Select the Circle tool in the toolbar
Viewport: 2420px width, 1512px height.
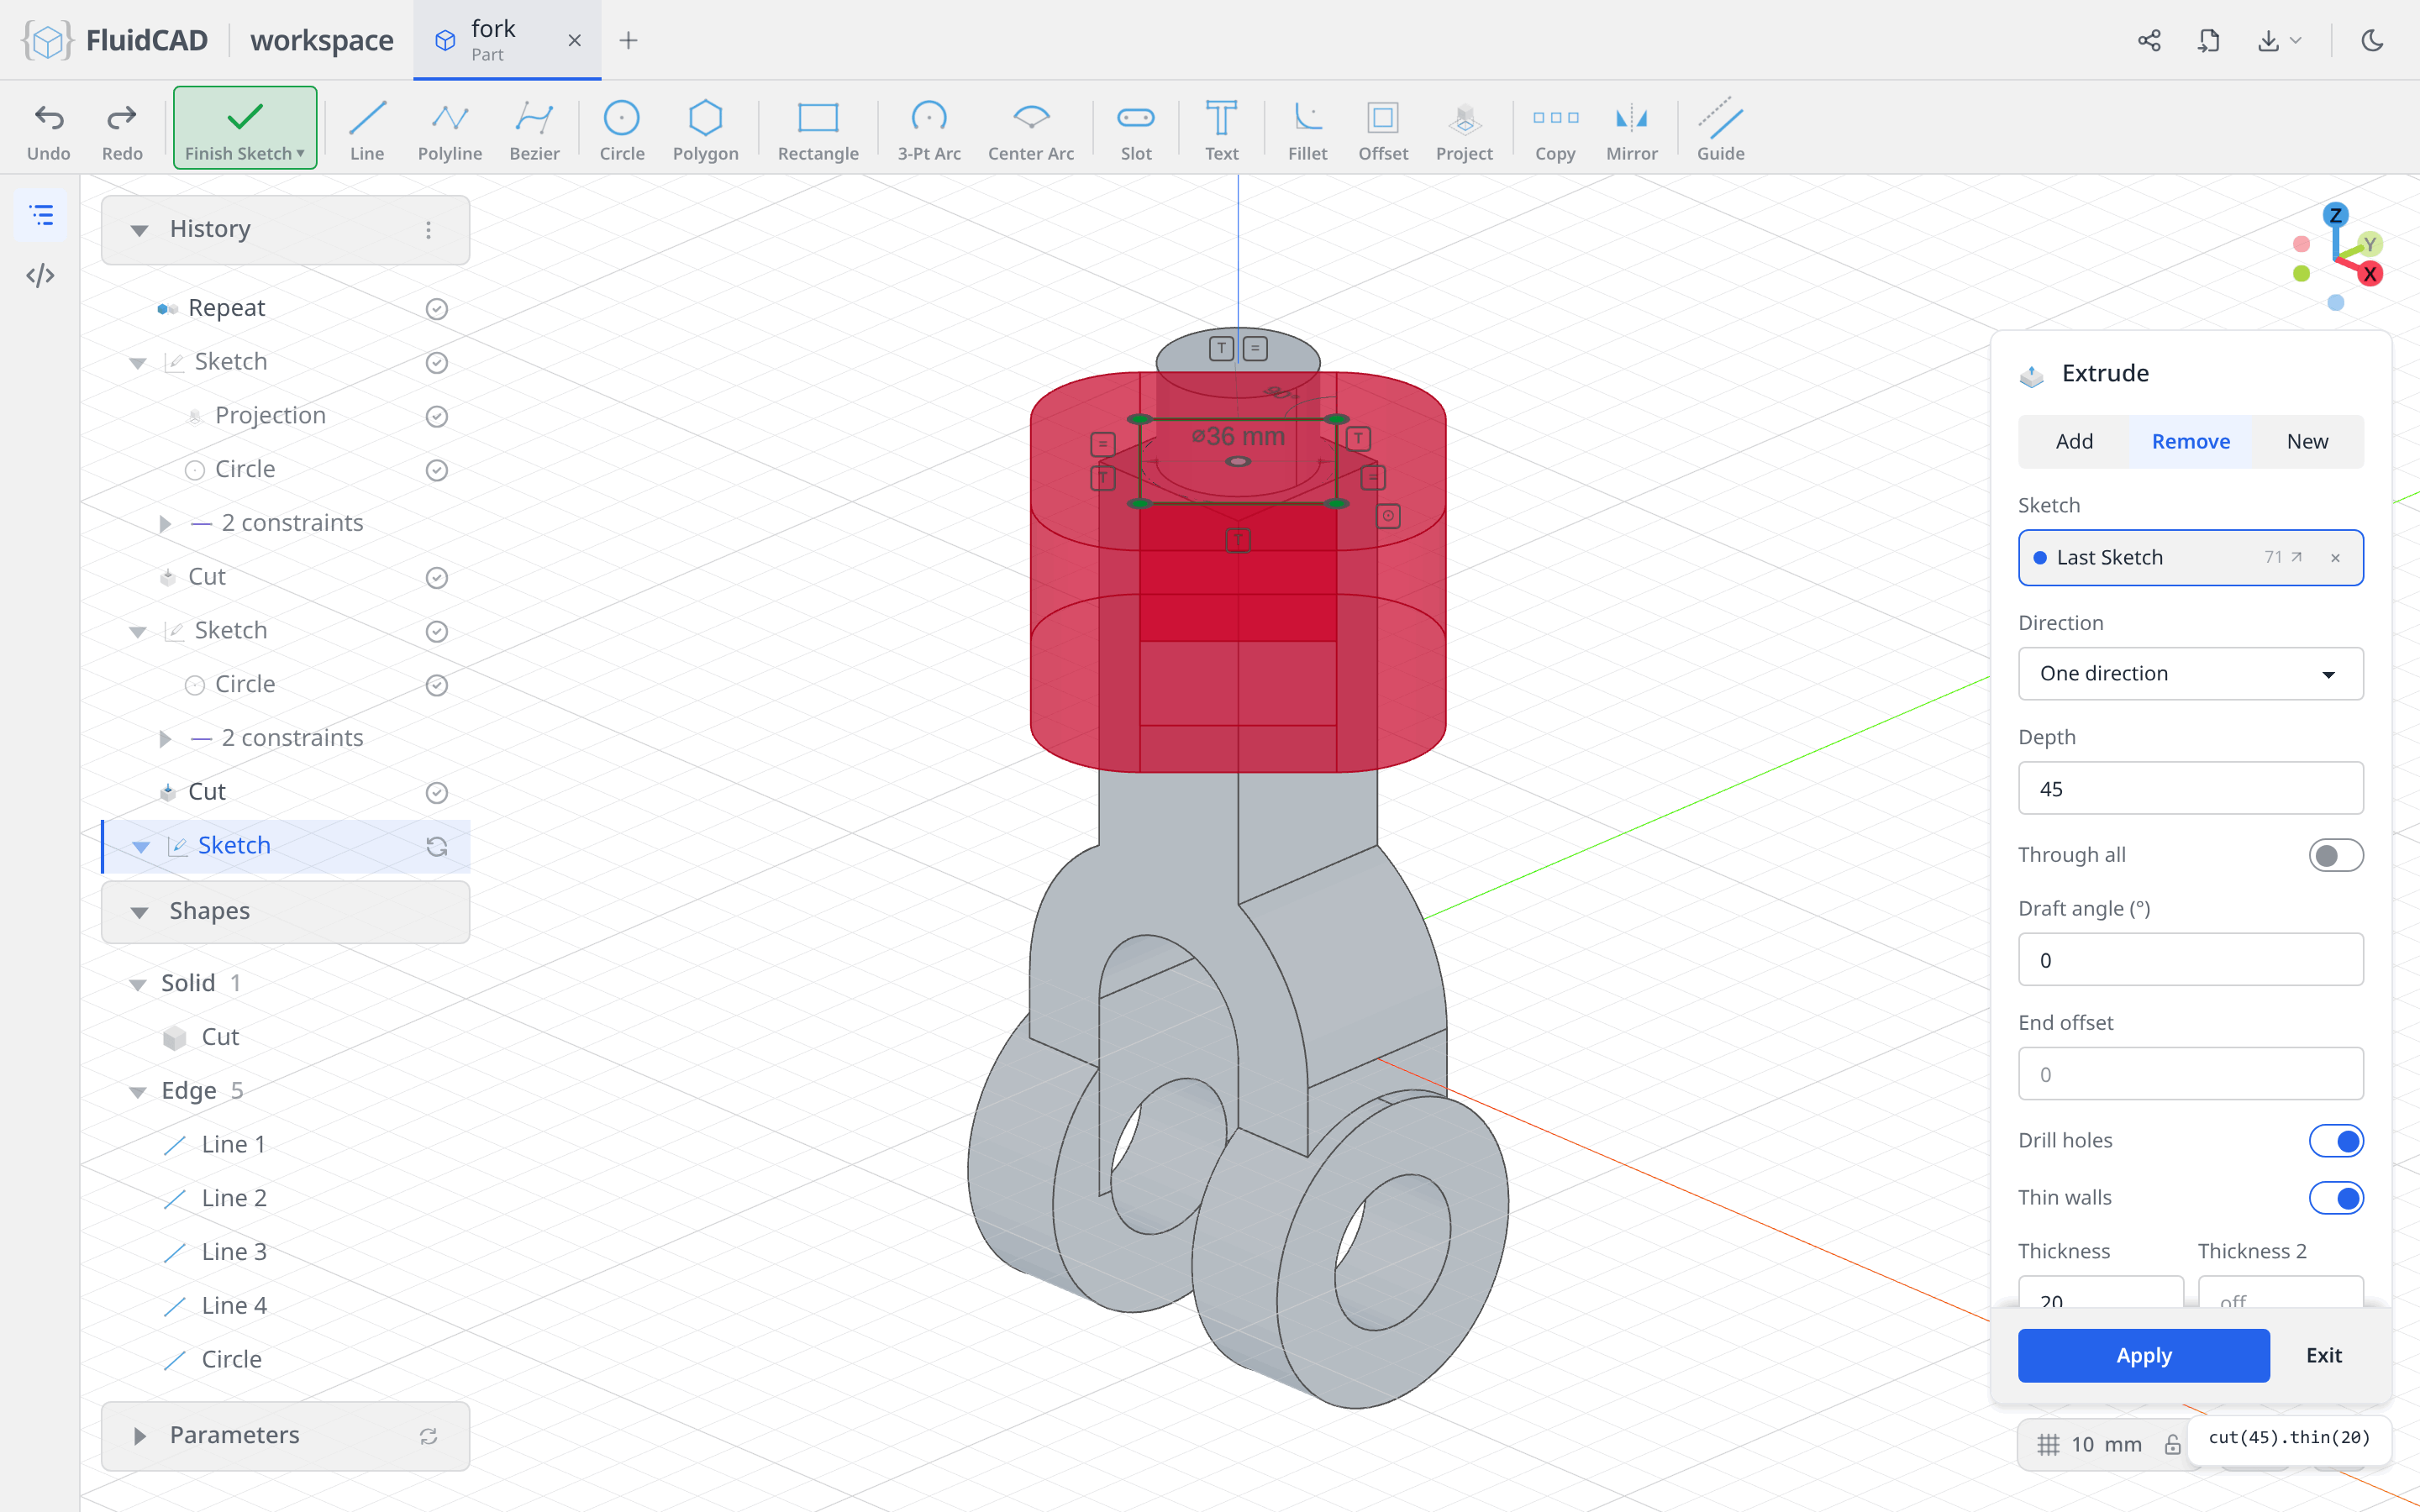pyautogui.click(x=621, y=130)
